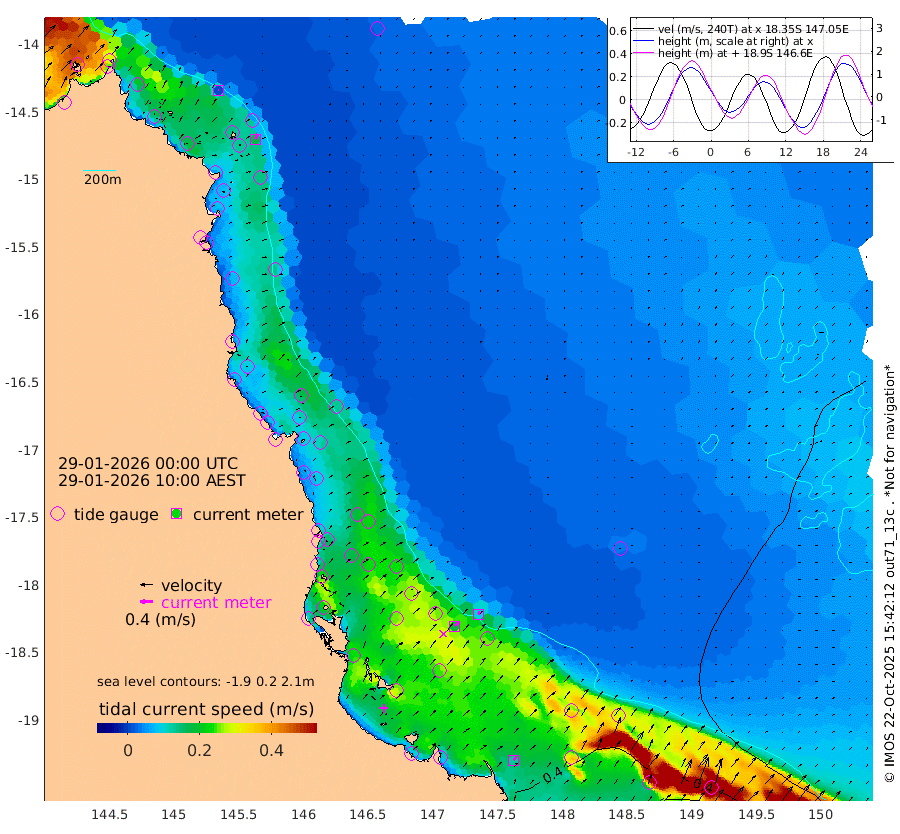Image resolution: width=900 pixels, height=834 pixels.
Task: Click the '-17.5' latitude axis label
Action: tap(22, 518)
